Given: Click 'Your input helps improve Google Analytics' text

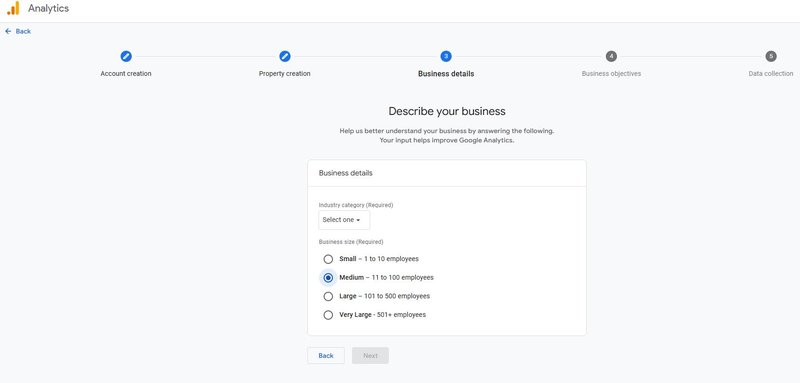Looking at the screenshot, I should [447, 140].
